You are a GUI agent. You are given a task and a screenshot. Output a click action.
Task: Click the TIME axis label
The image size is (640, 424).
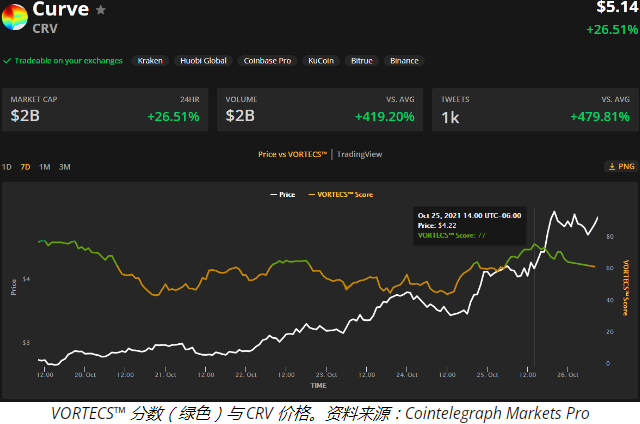(x=318, y=386)
